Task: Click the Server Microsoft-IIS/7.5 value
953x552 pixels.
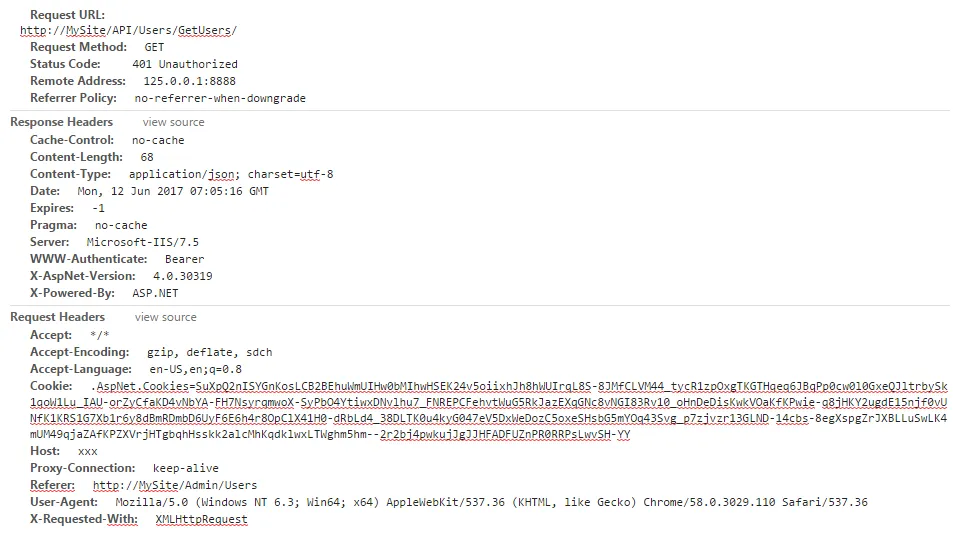Action: 142,242
